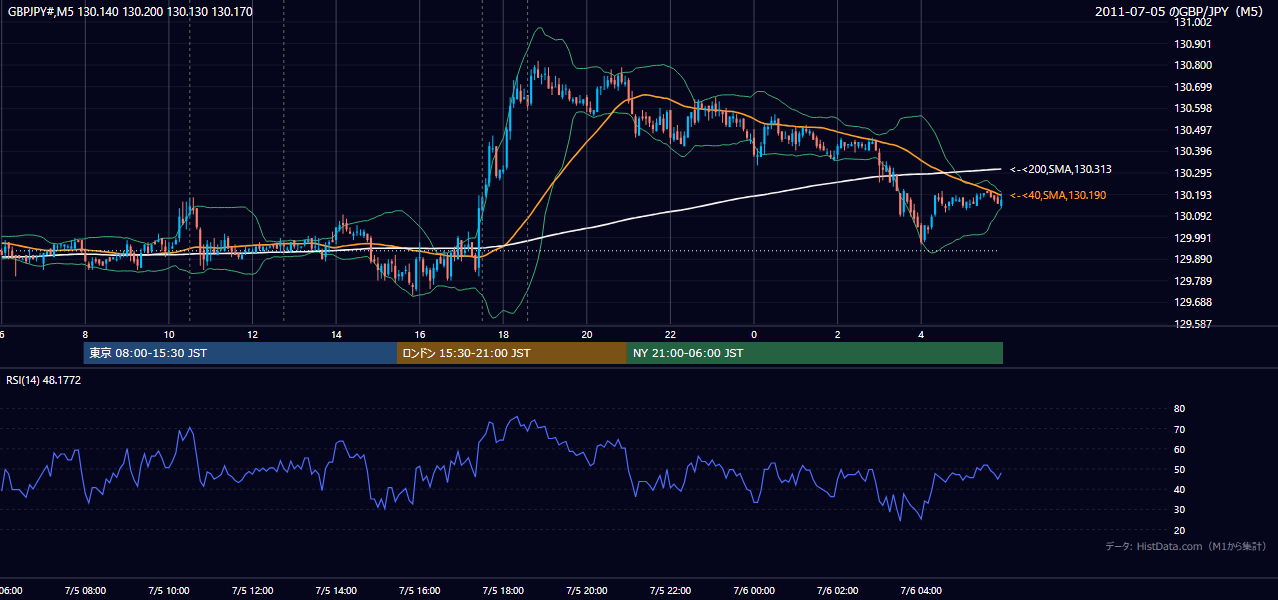Click the 7/5 18:00 date label

pyautogui.click(x=503, y=591)
